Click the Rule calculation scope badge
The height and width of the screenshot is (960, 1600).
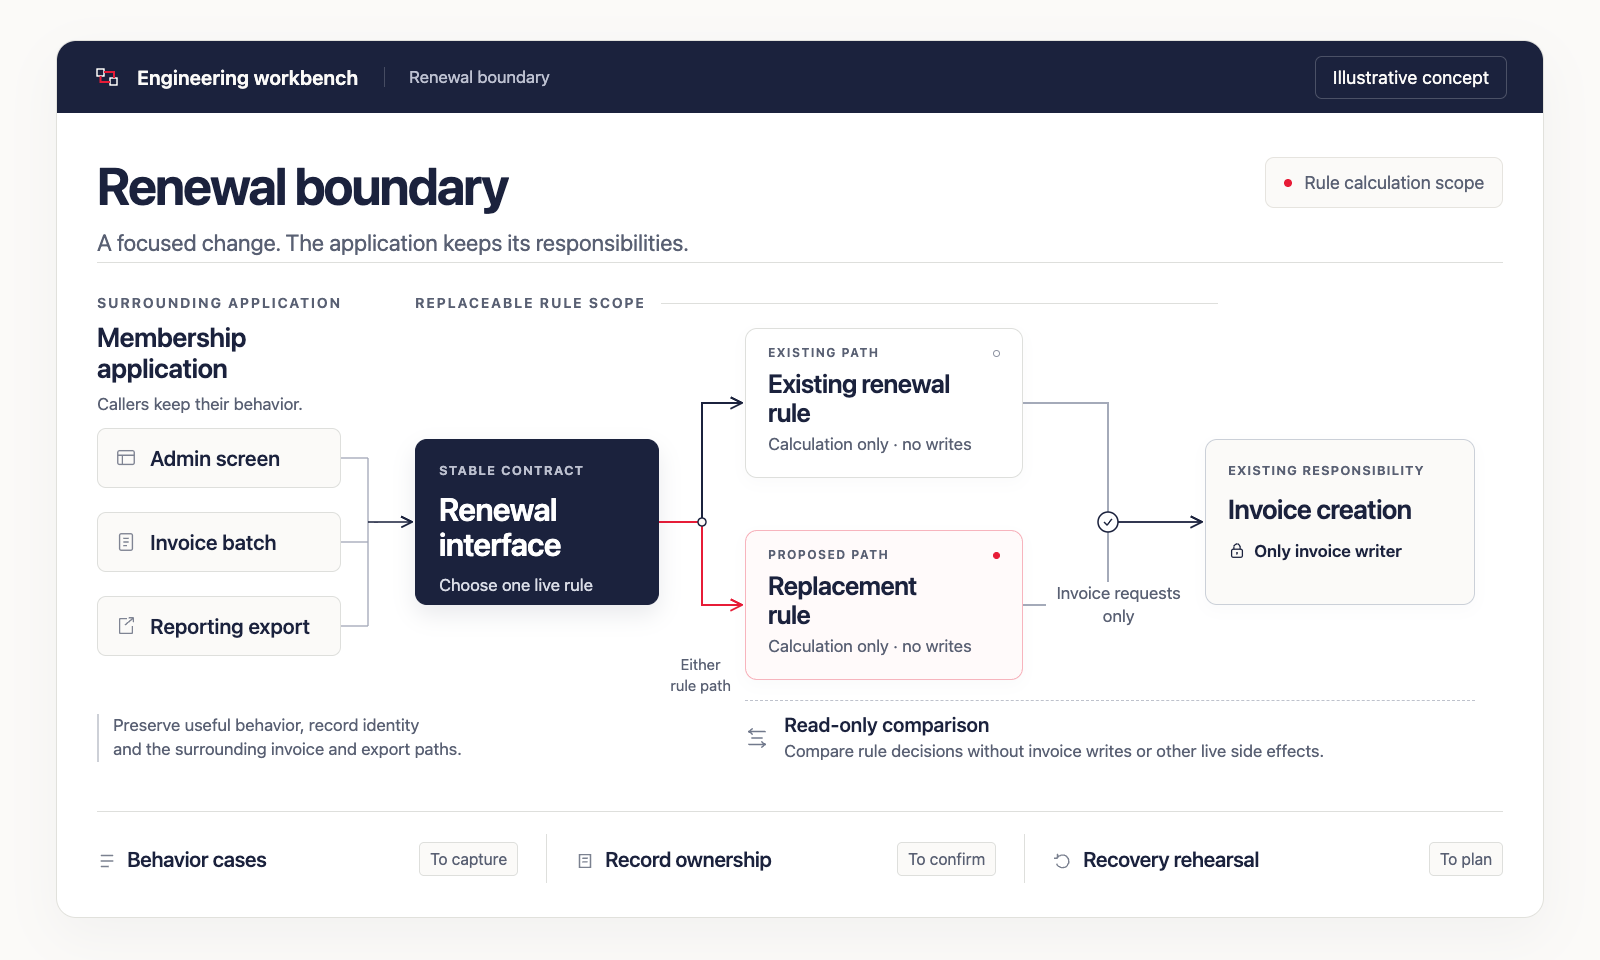click(x=1384, y=183)
